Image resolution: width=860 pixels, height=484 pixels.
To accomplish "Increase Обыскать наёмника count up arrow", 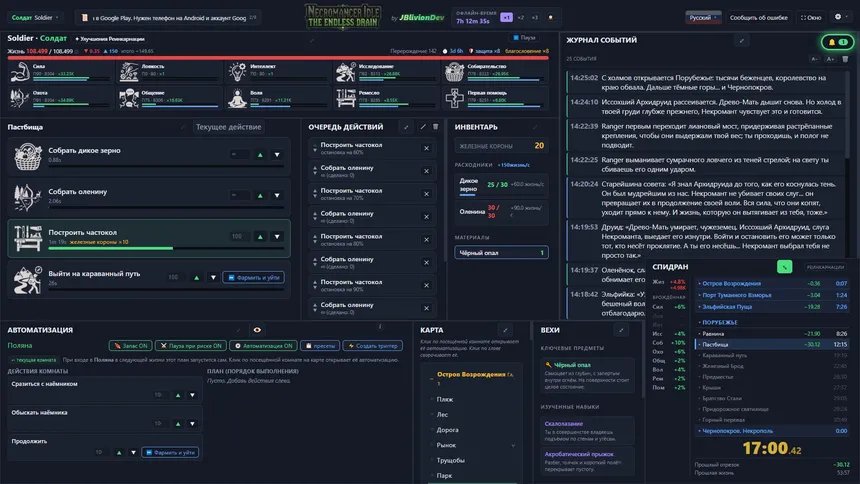I will [178, 424].
